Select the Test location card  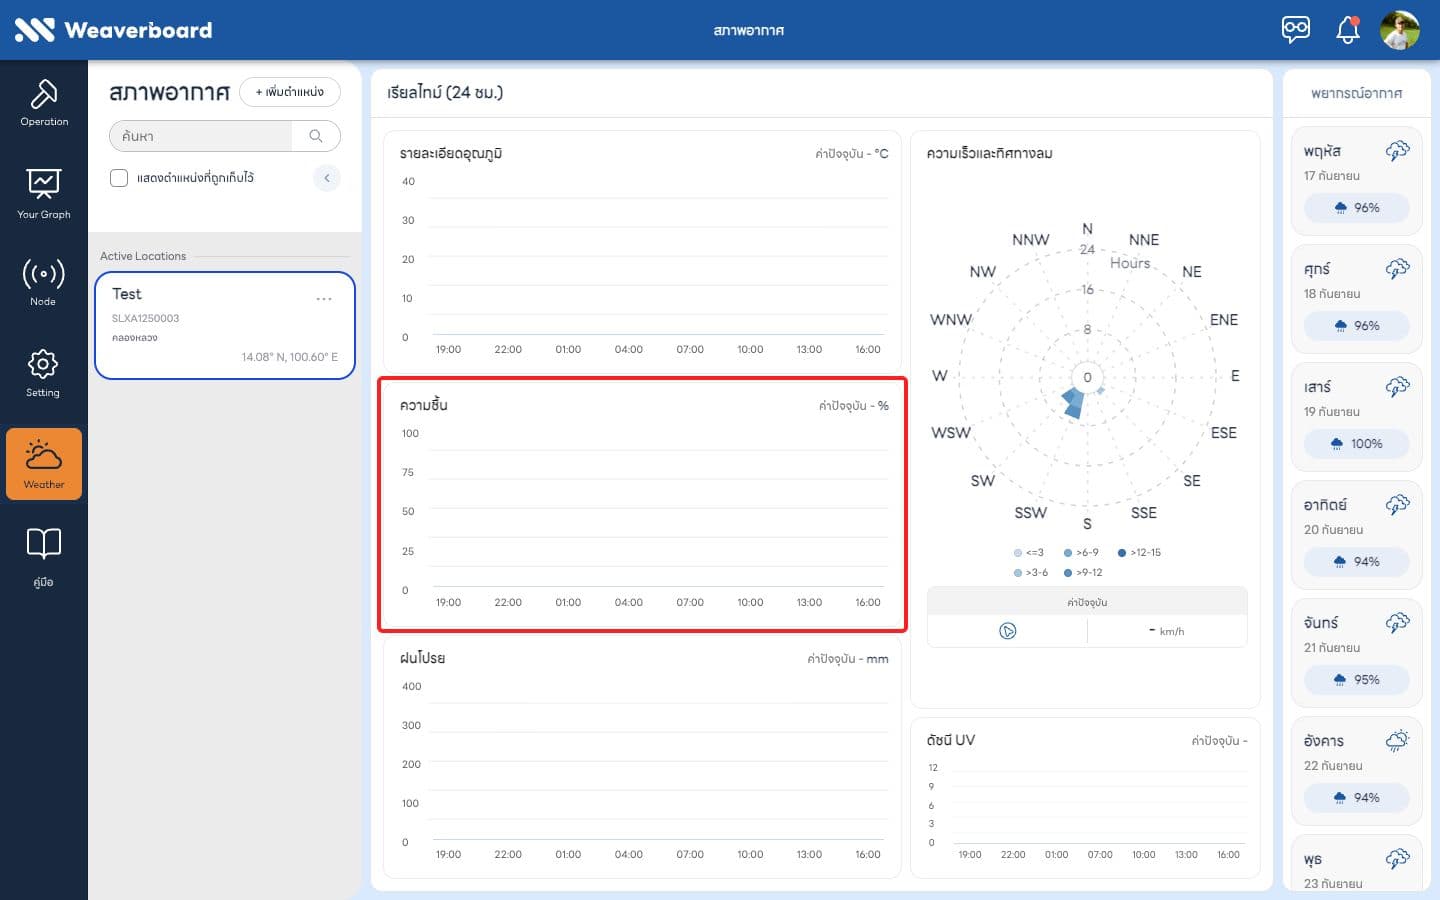pos(225,326)
